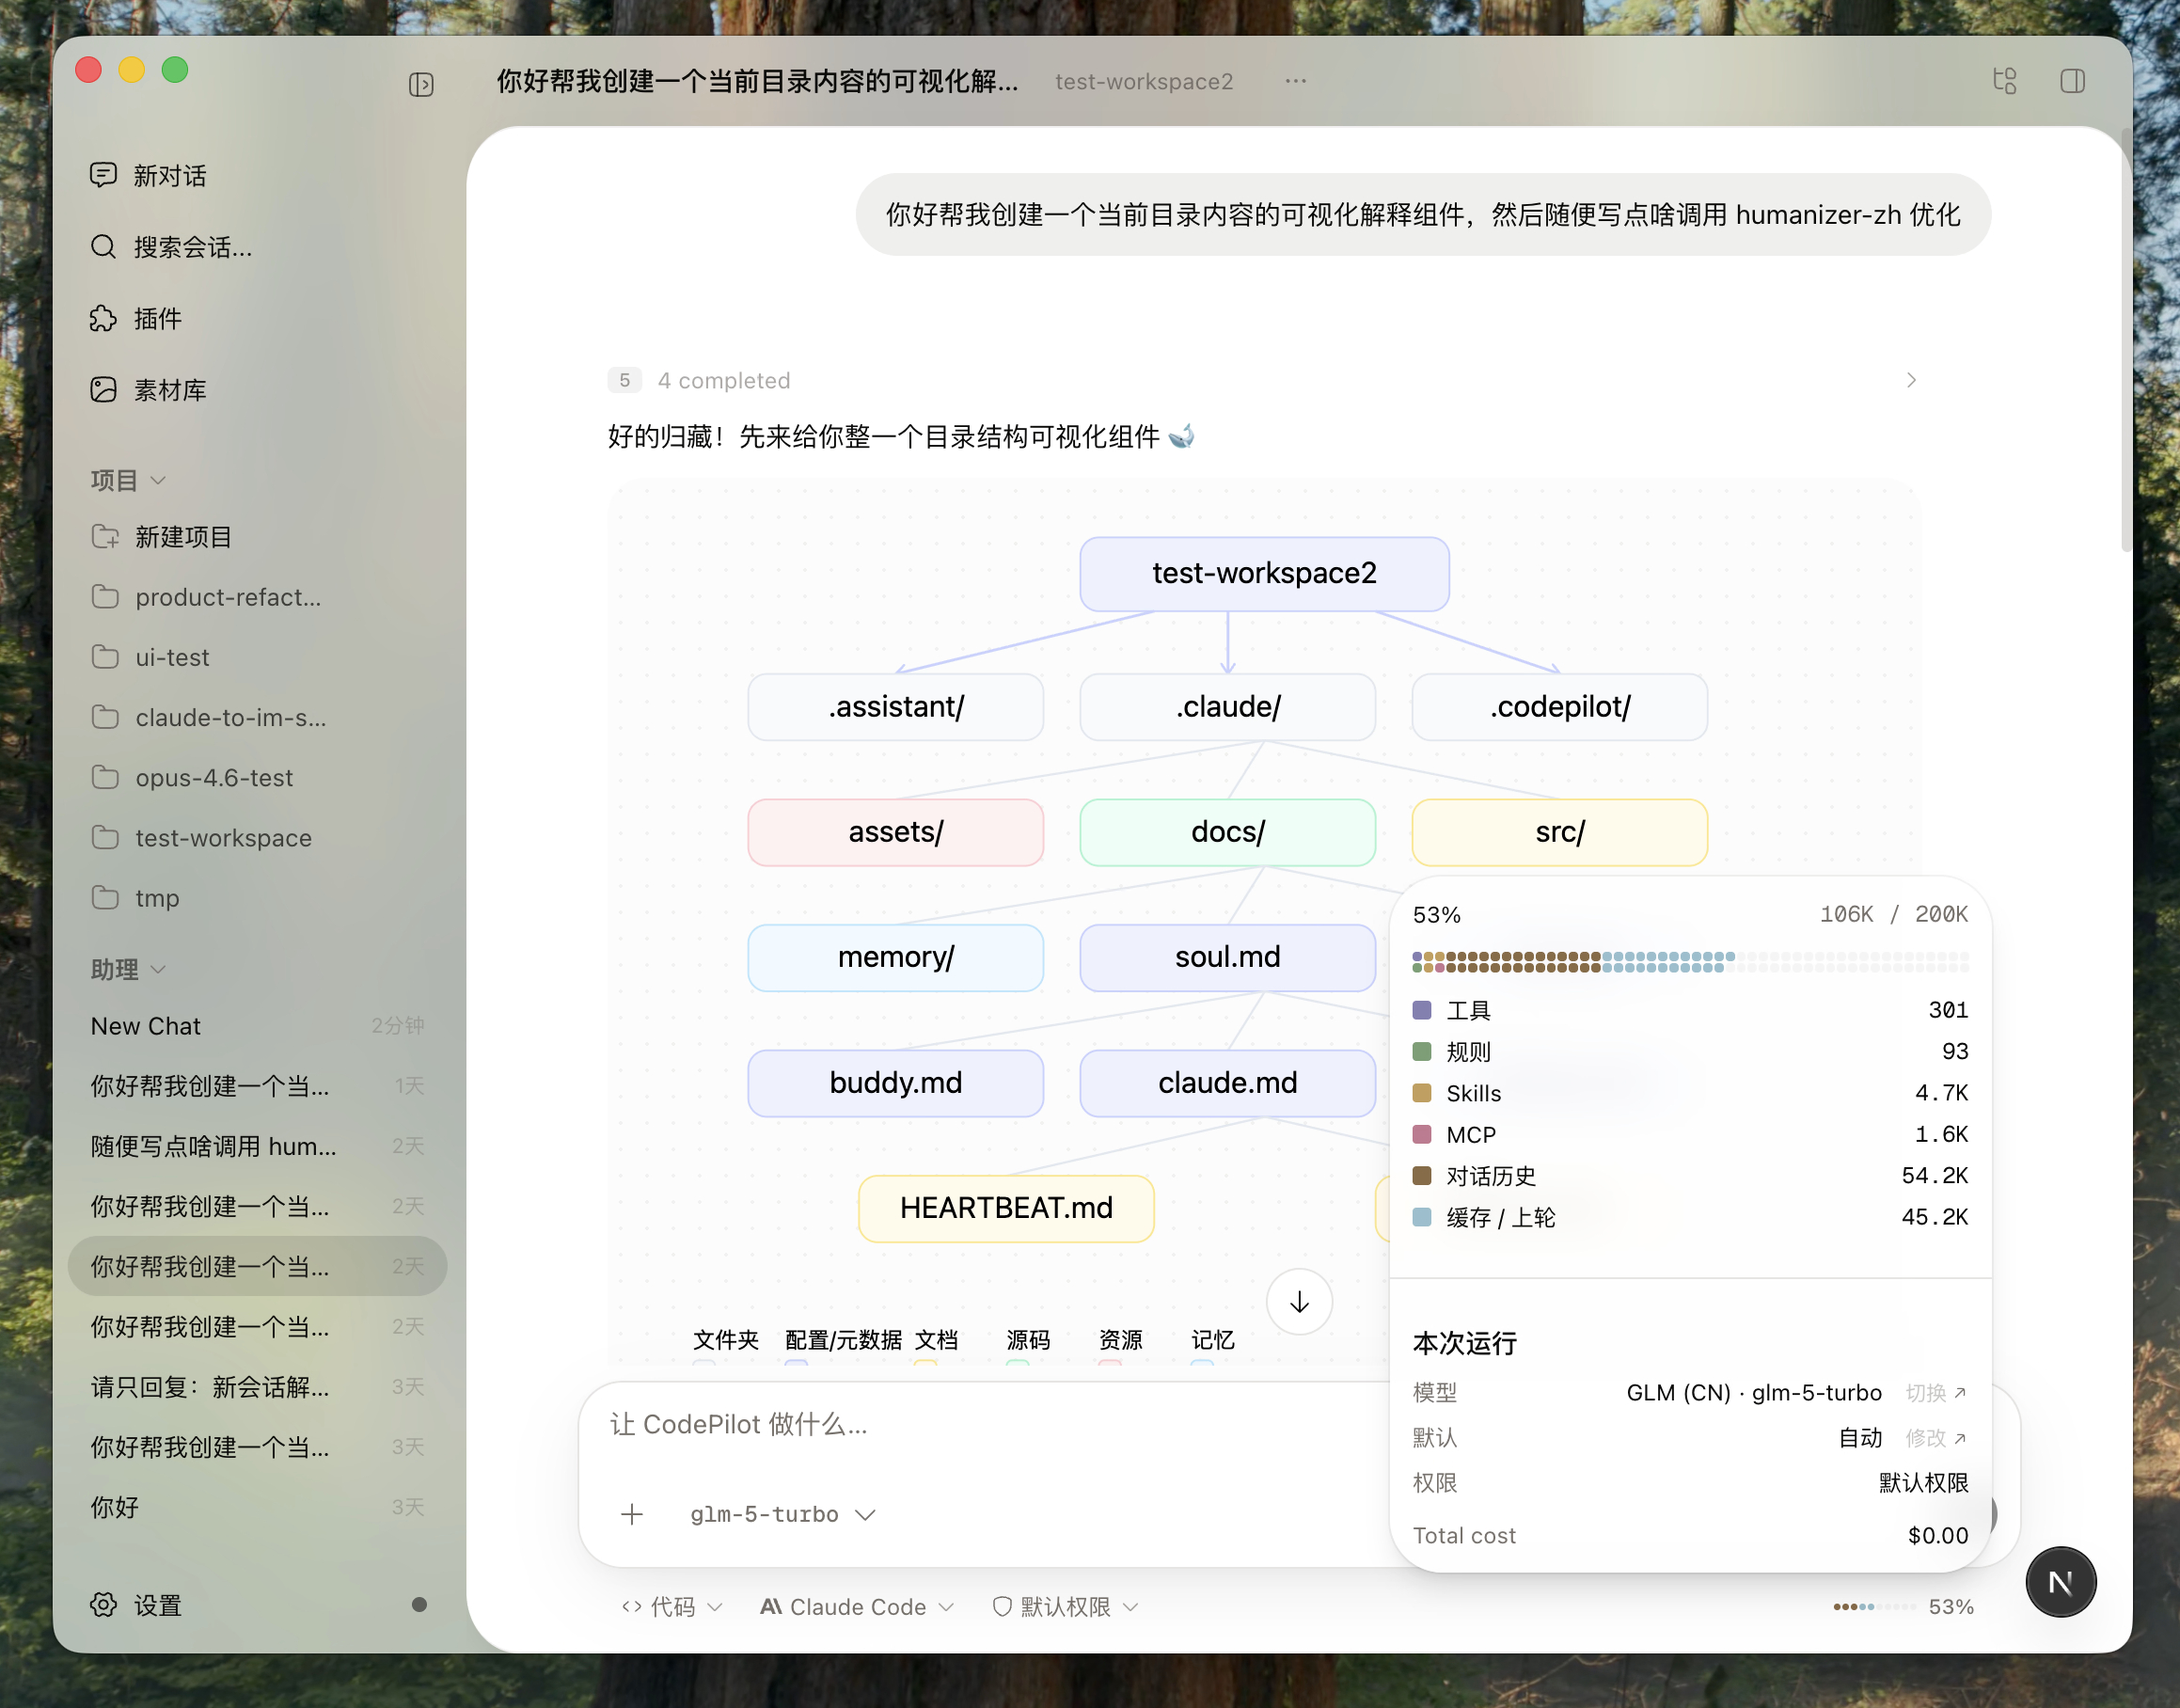Click the plus attachment icon in input
The image size is (2180, 1708).
pyautogui.click(x=632, y=1513)
